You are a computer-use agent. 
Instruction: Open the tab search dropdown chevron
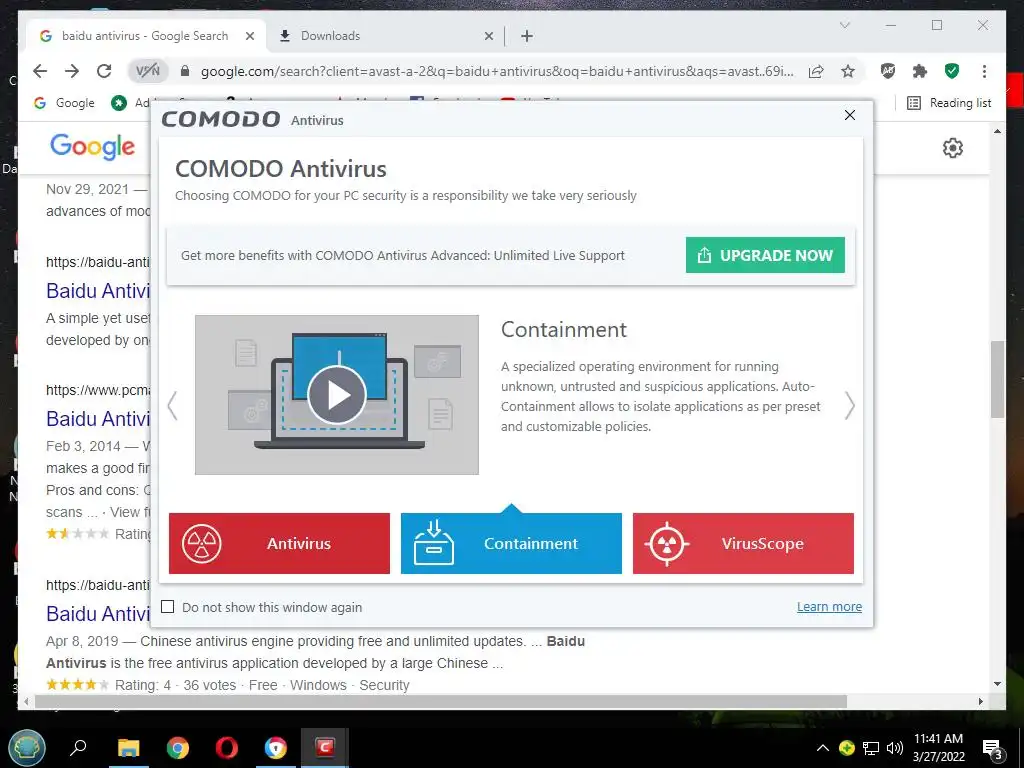844,25
